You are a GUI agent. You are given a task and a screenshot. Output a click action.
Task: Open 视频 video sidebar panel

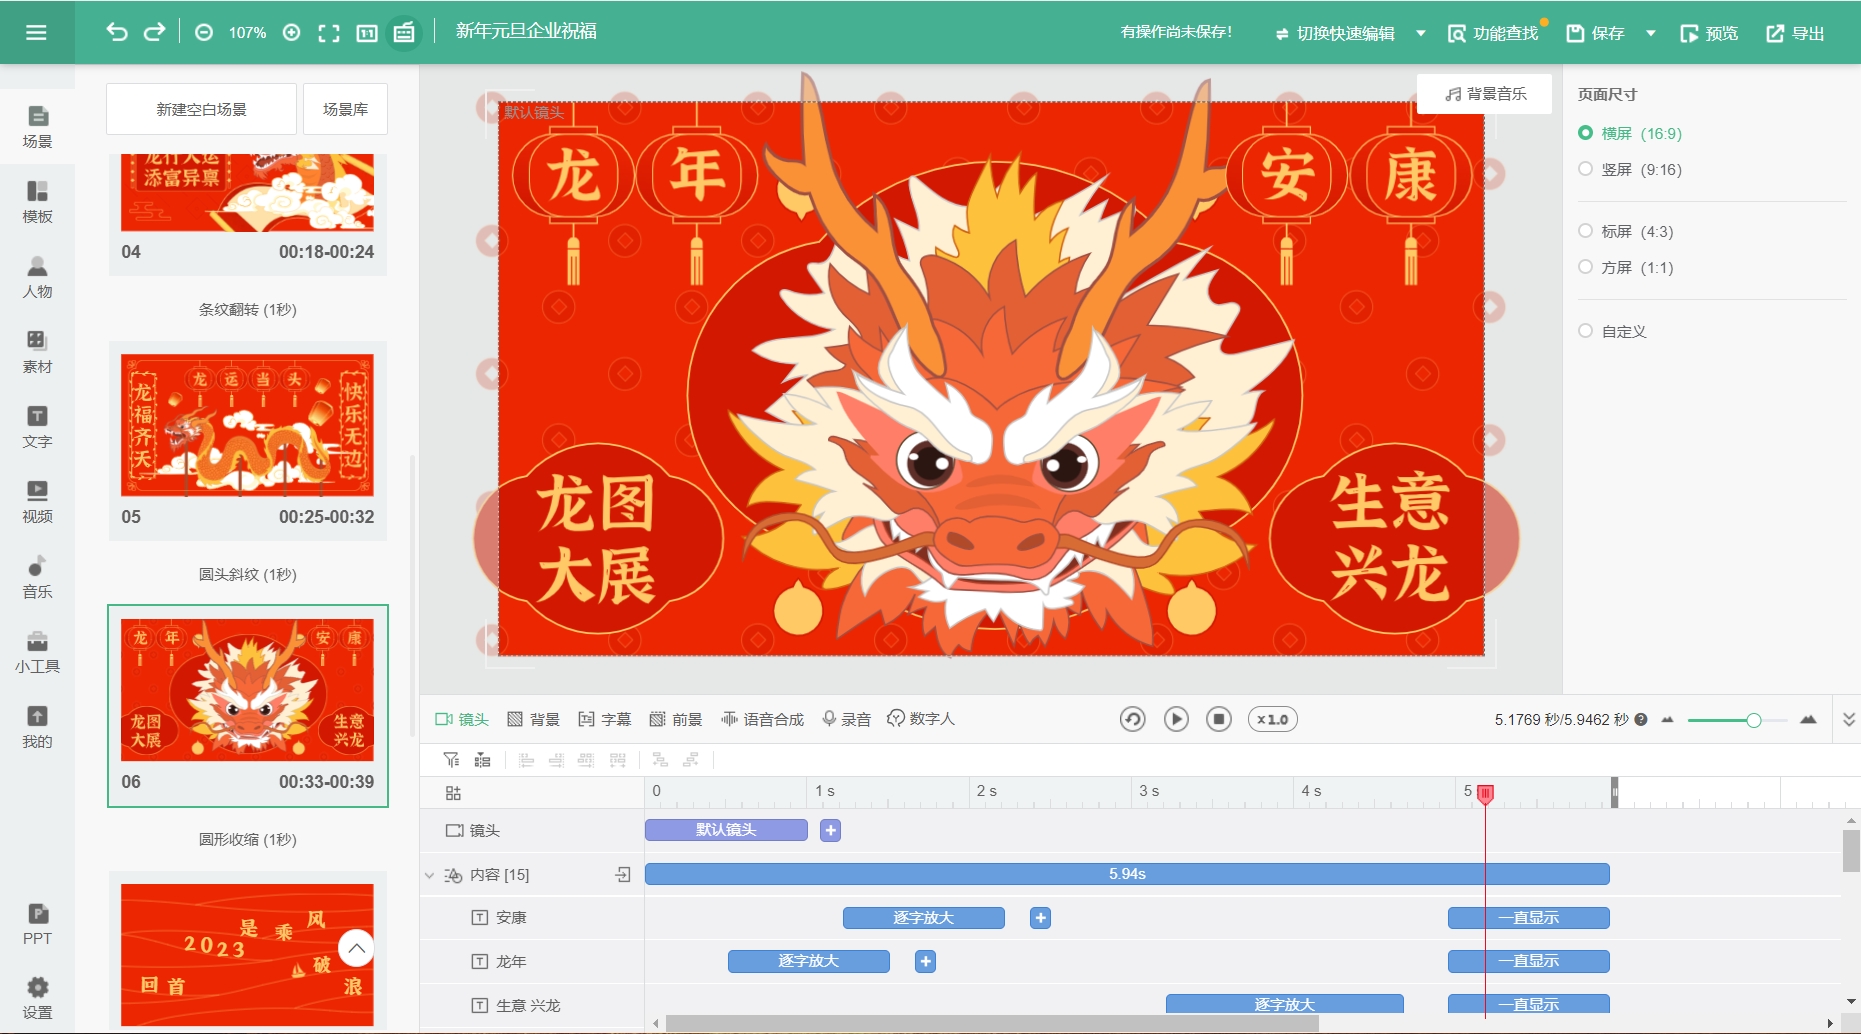[x=37, y=502]
